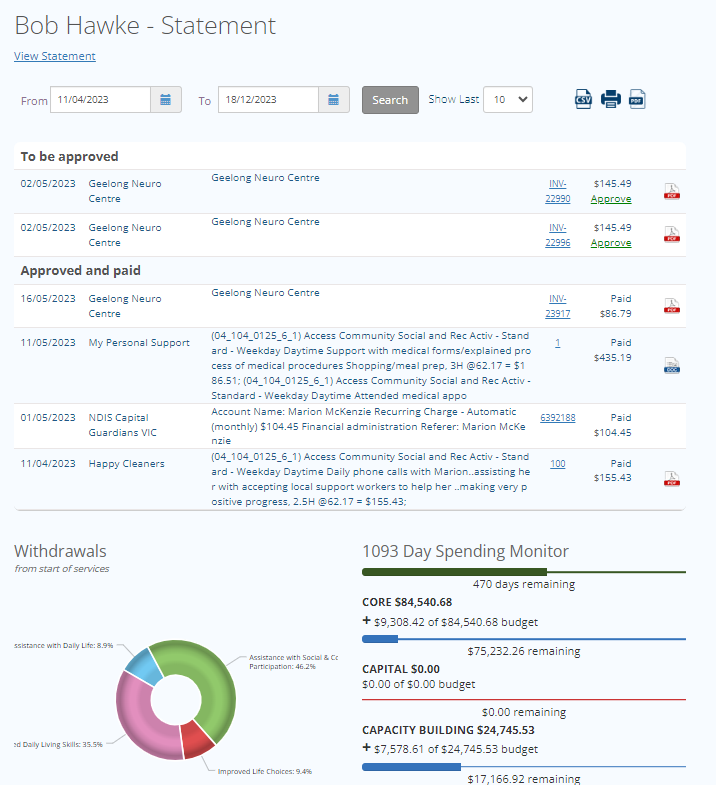The image size is (716, 785).
Task: Approve invoice INV-22996
Action: [x=610, y=242]
